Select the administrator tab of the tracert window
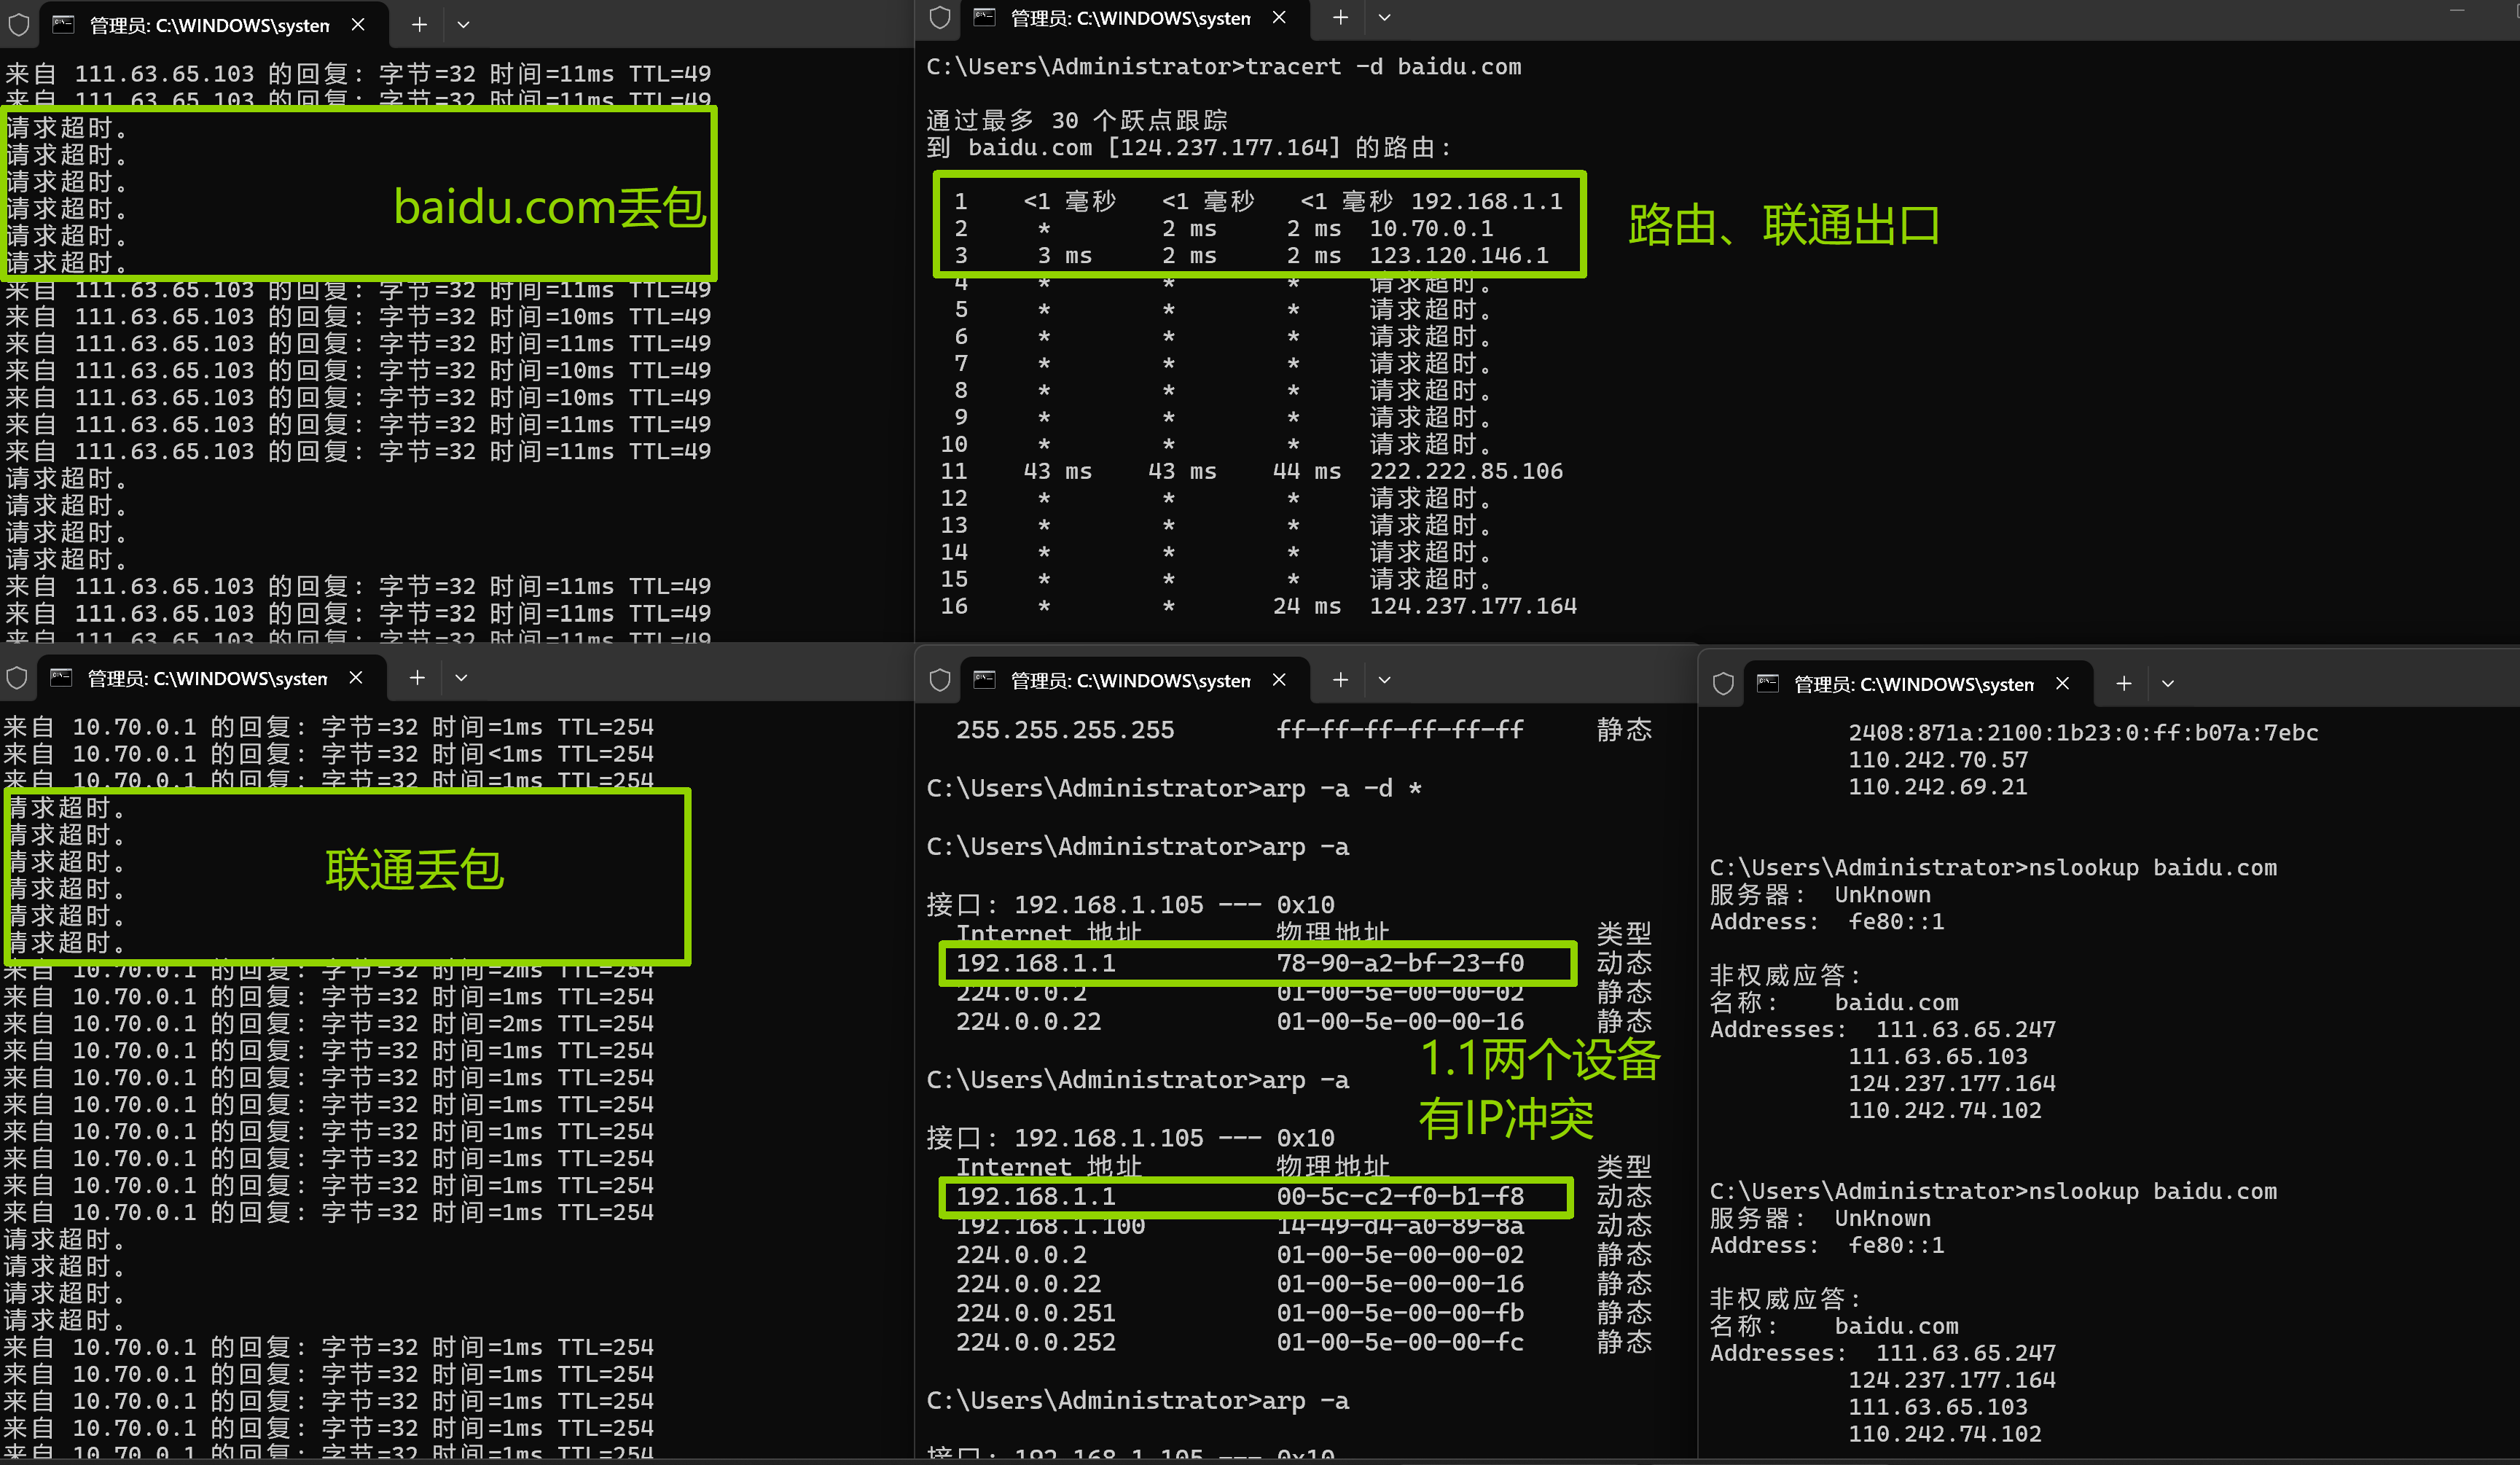 click(1129, 18)
